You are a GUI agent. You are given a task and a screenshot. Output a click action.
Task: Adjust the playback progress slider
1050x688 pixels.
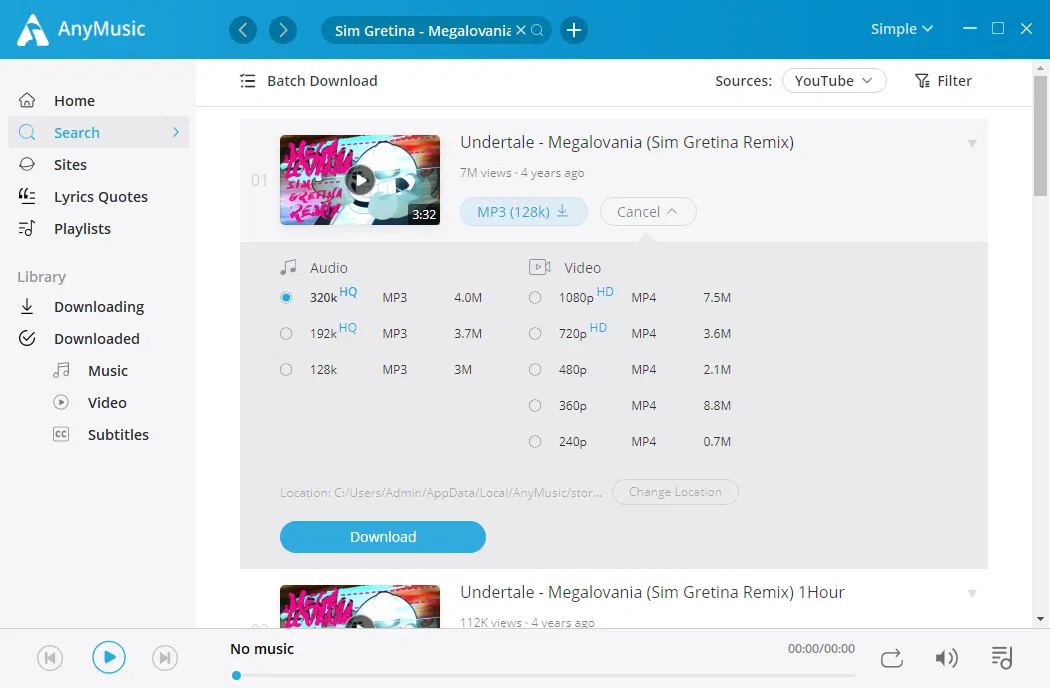click(x=236, y=675)
